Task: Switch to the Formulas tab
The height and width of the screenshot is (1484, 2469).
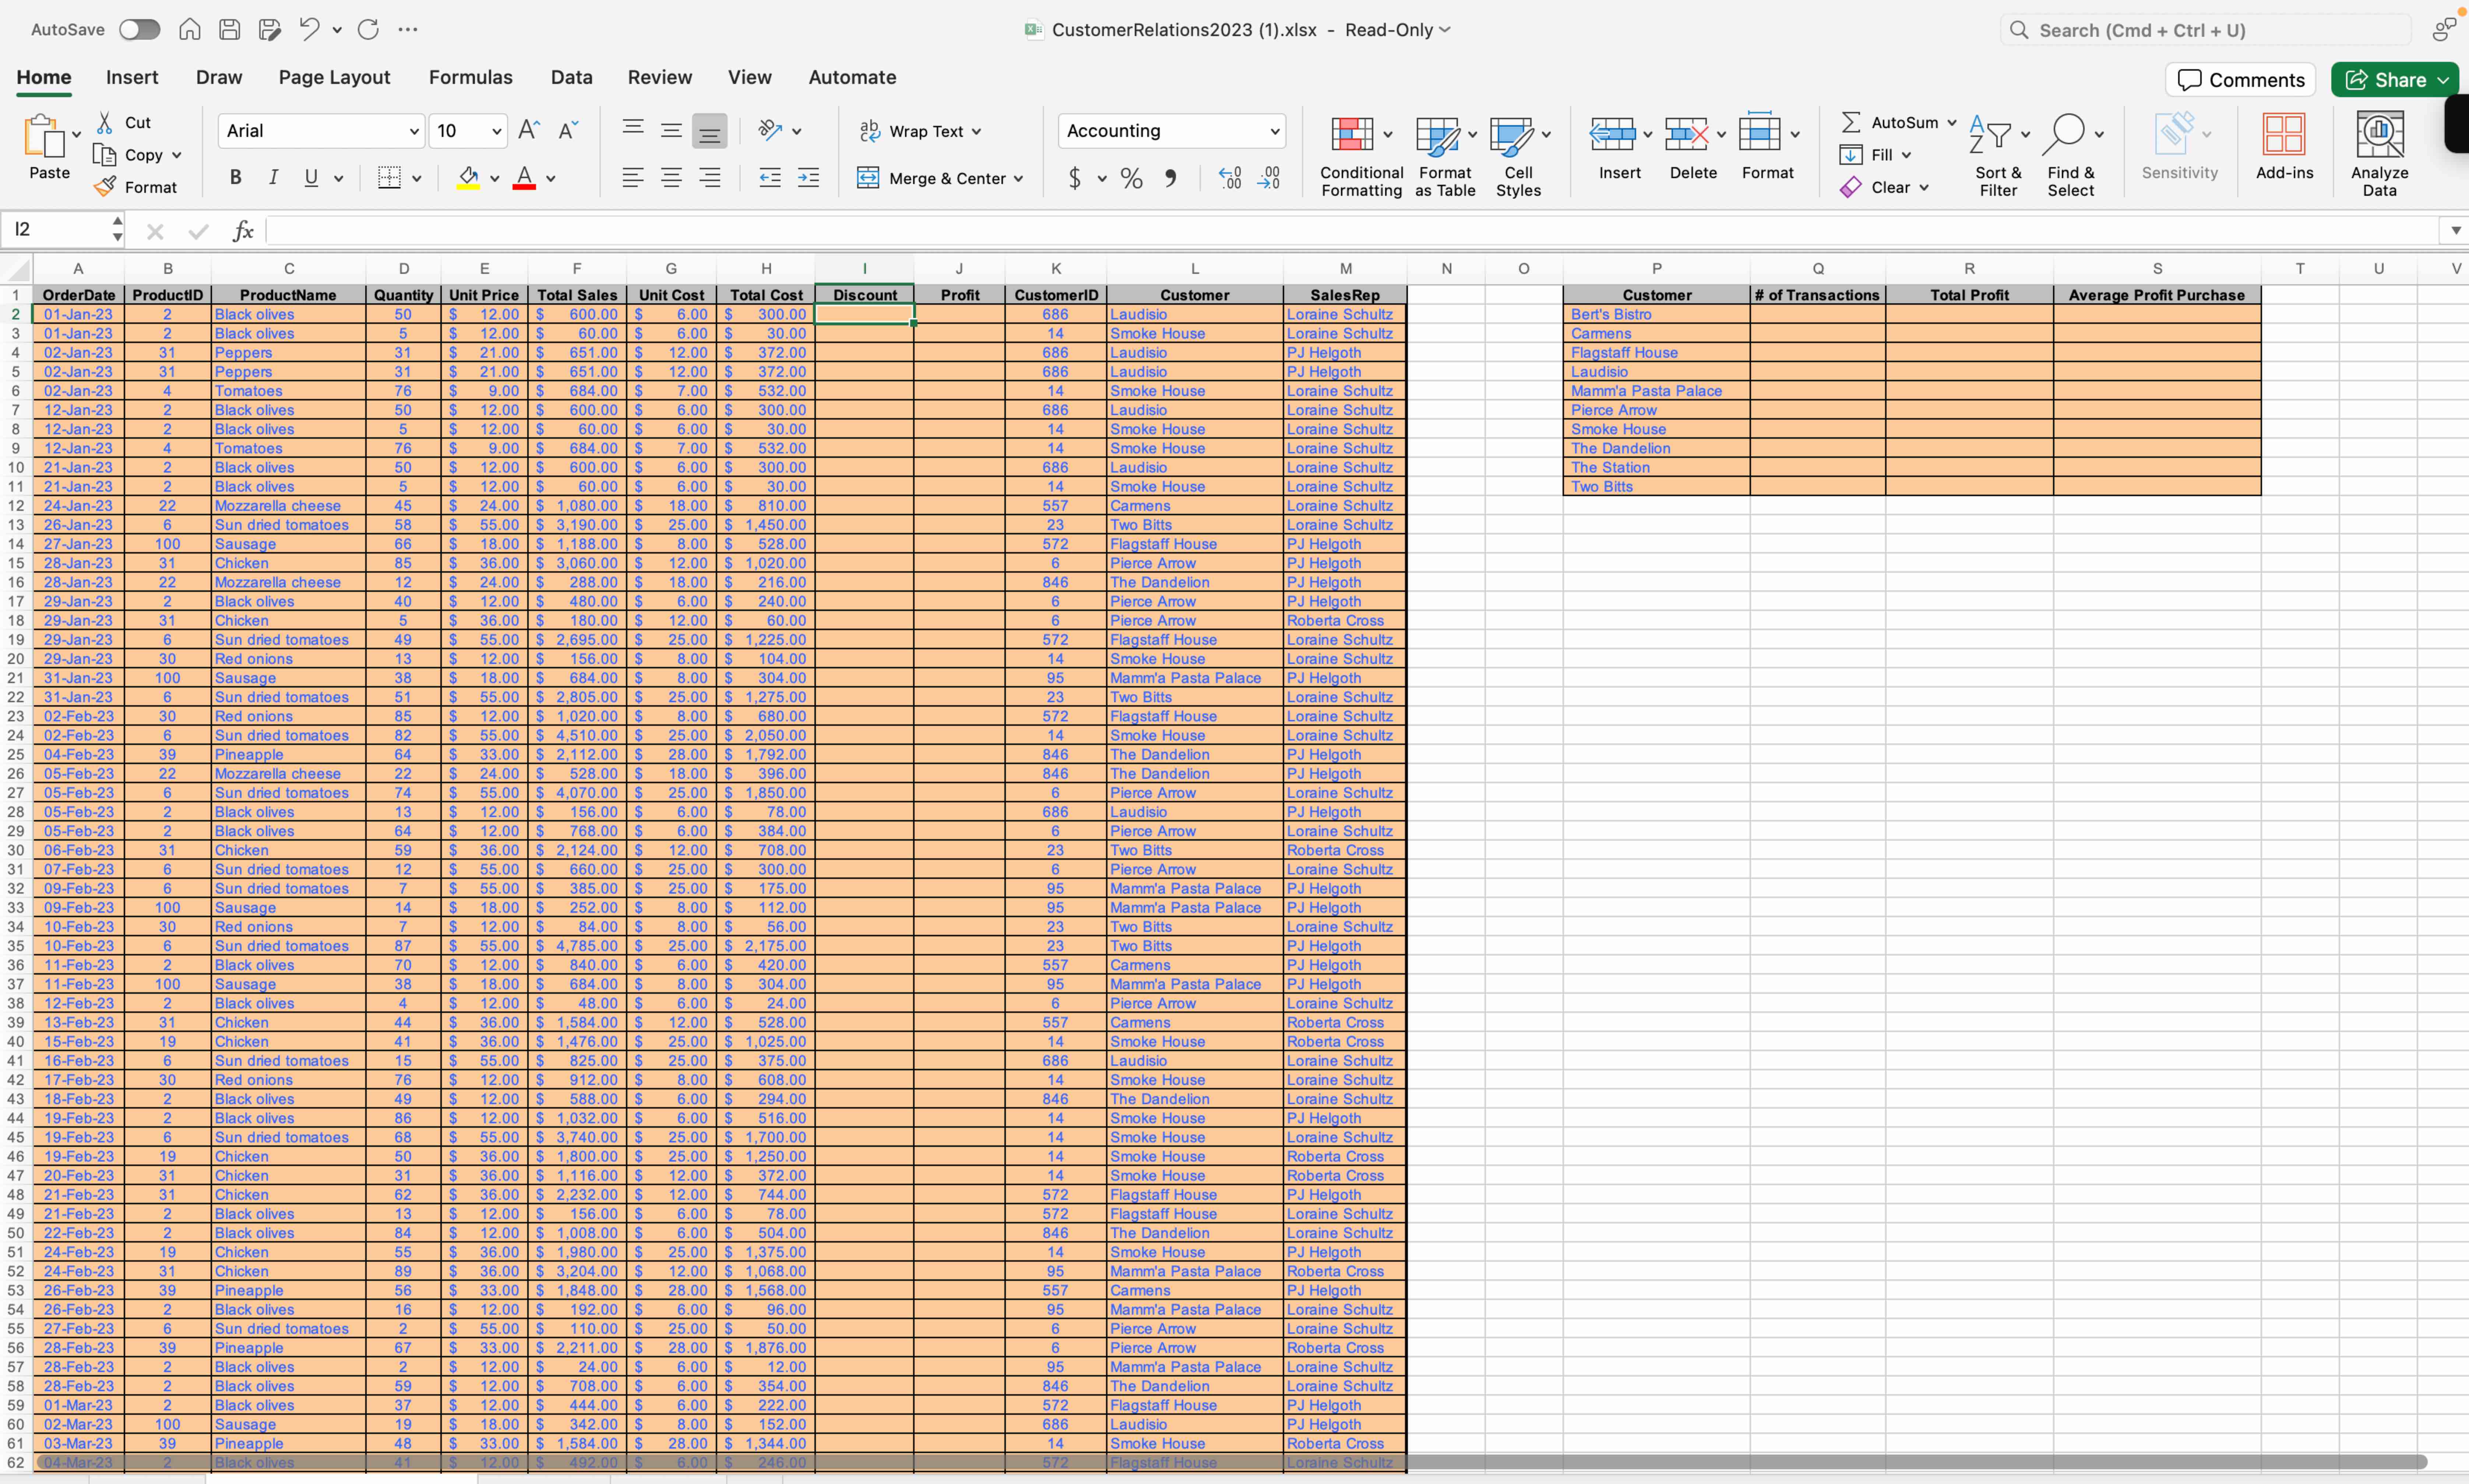Action: [x=470, y=77]
